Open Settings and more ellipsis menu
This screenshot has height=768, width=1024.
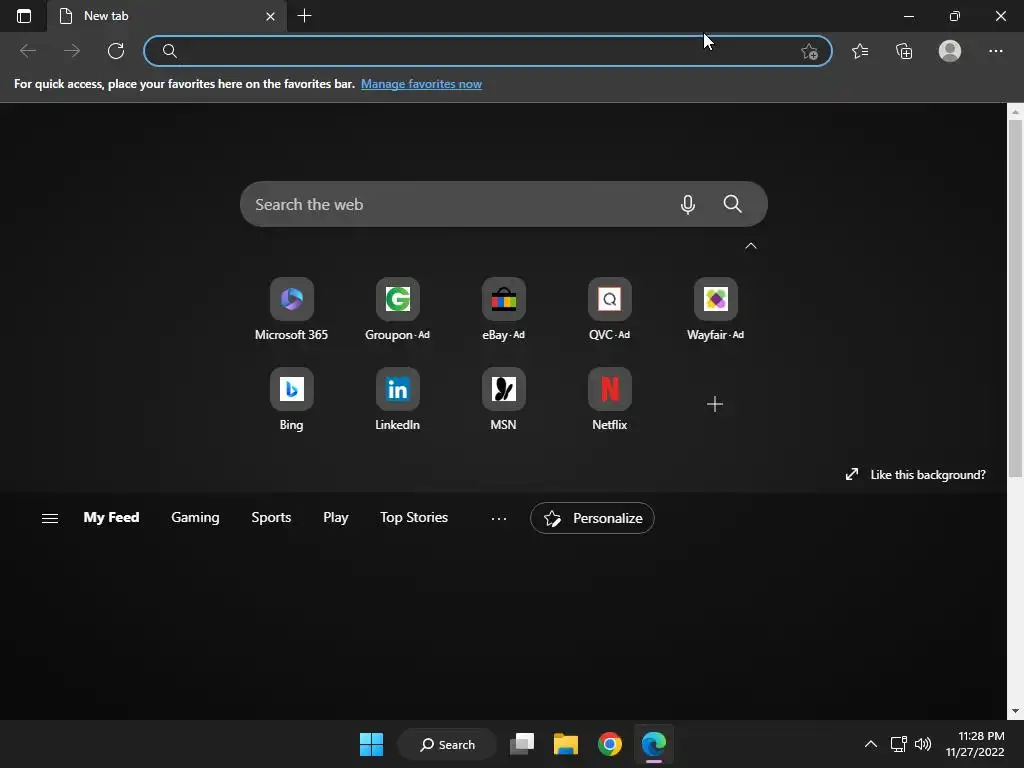pos(995,51)
